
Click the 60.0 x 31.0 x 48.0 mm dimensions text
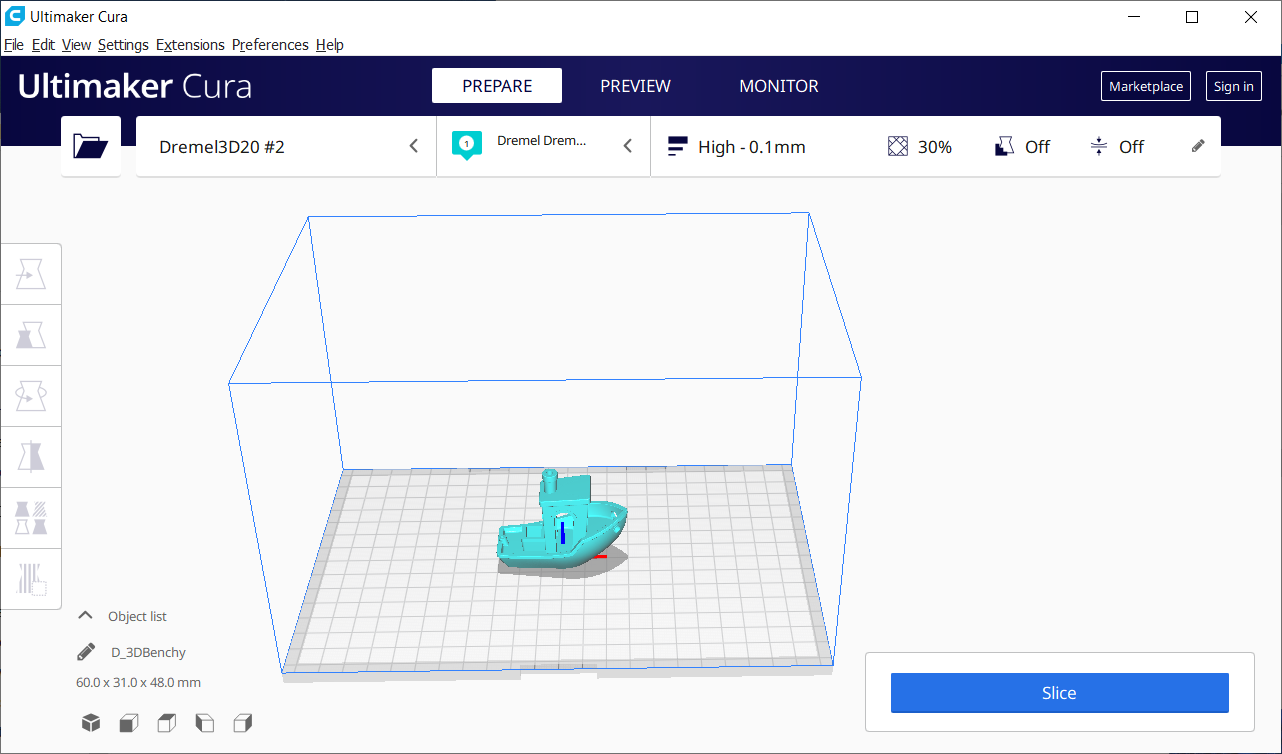tap(138, 682)
